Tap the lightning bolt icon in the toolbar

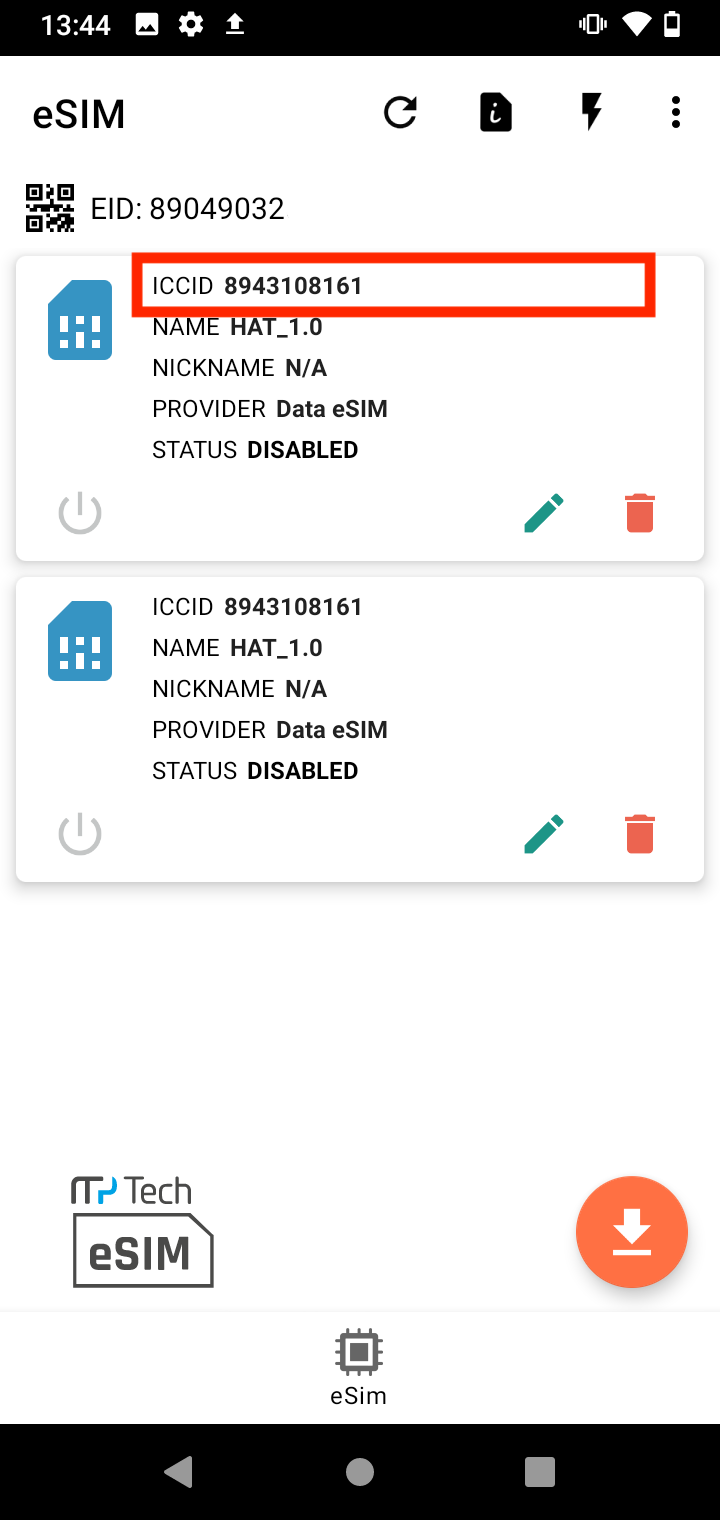[591, 112]
